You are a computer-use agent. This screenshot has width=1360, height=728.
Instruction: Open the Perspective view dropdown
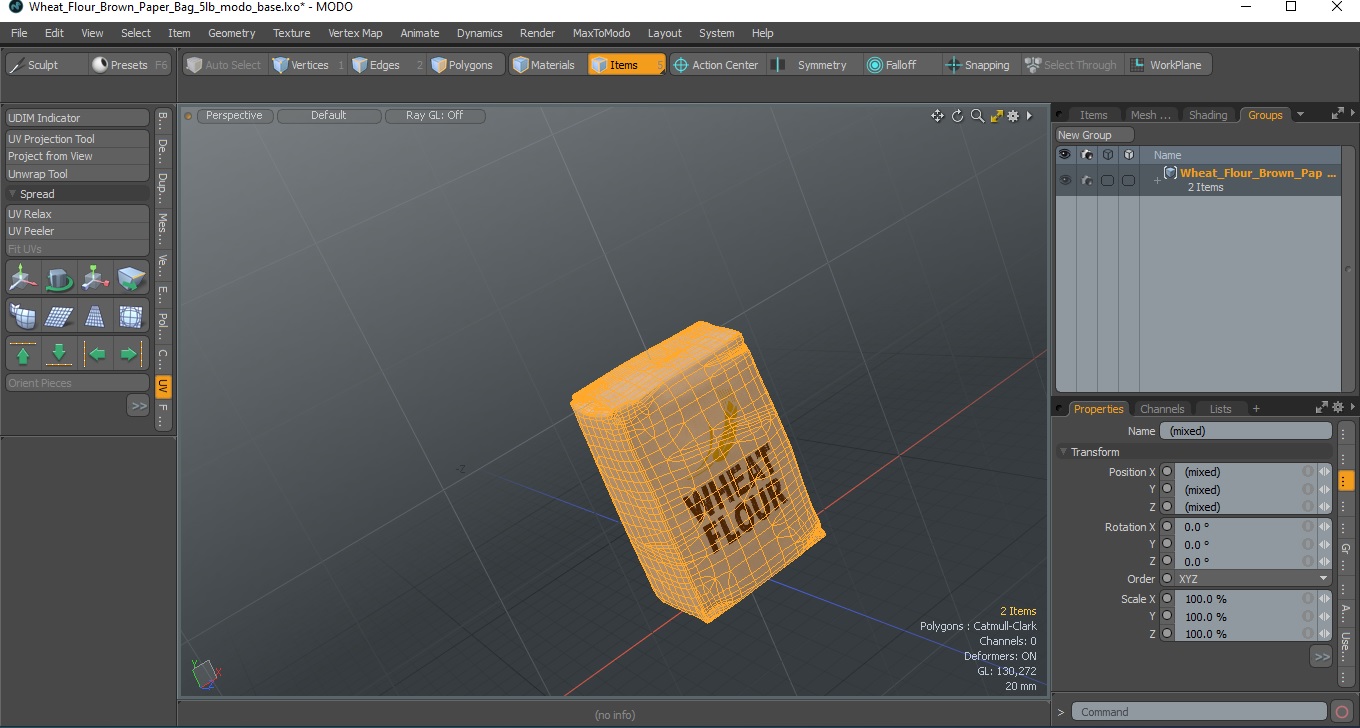click(235, 116)
